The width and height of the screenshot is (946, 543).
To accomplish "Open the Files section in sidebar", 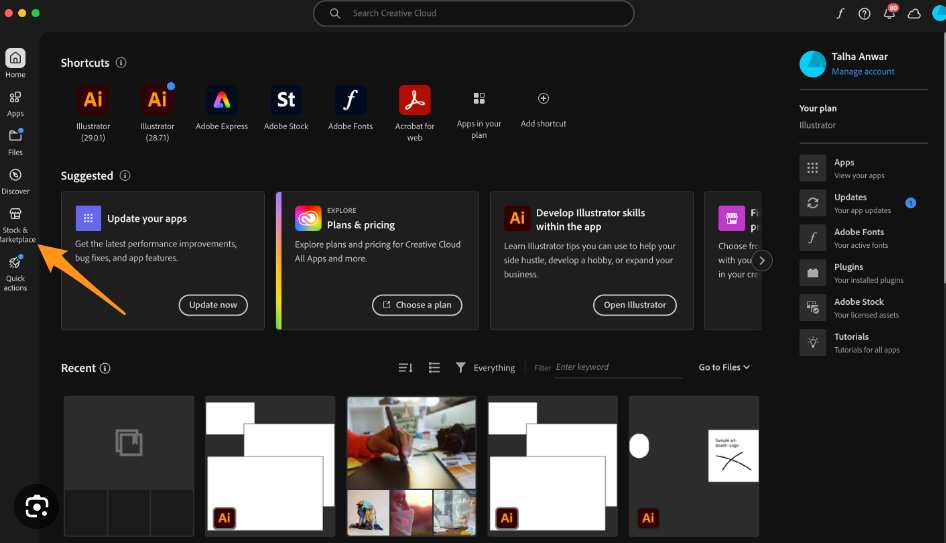I will point(15,141).
